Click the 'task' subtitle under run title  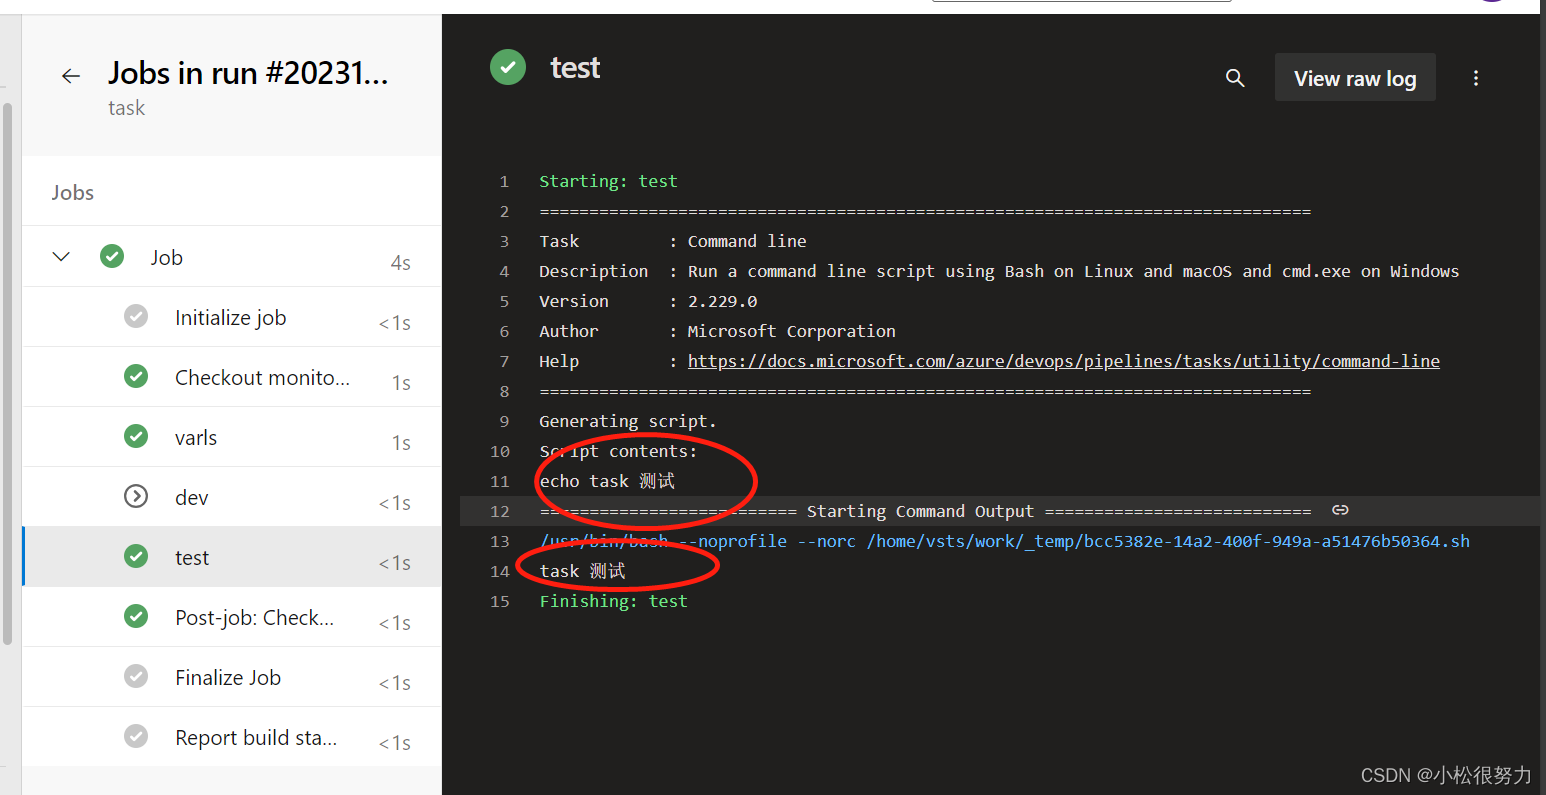126,108
